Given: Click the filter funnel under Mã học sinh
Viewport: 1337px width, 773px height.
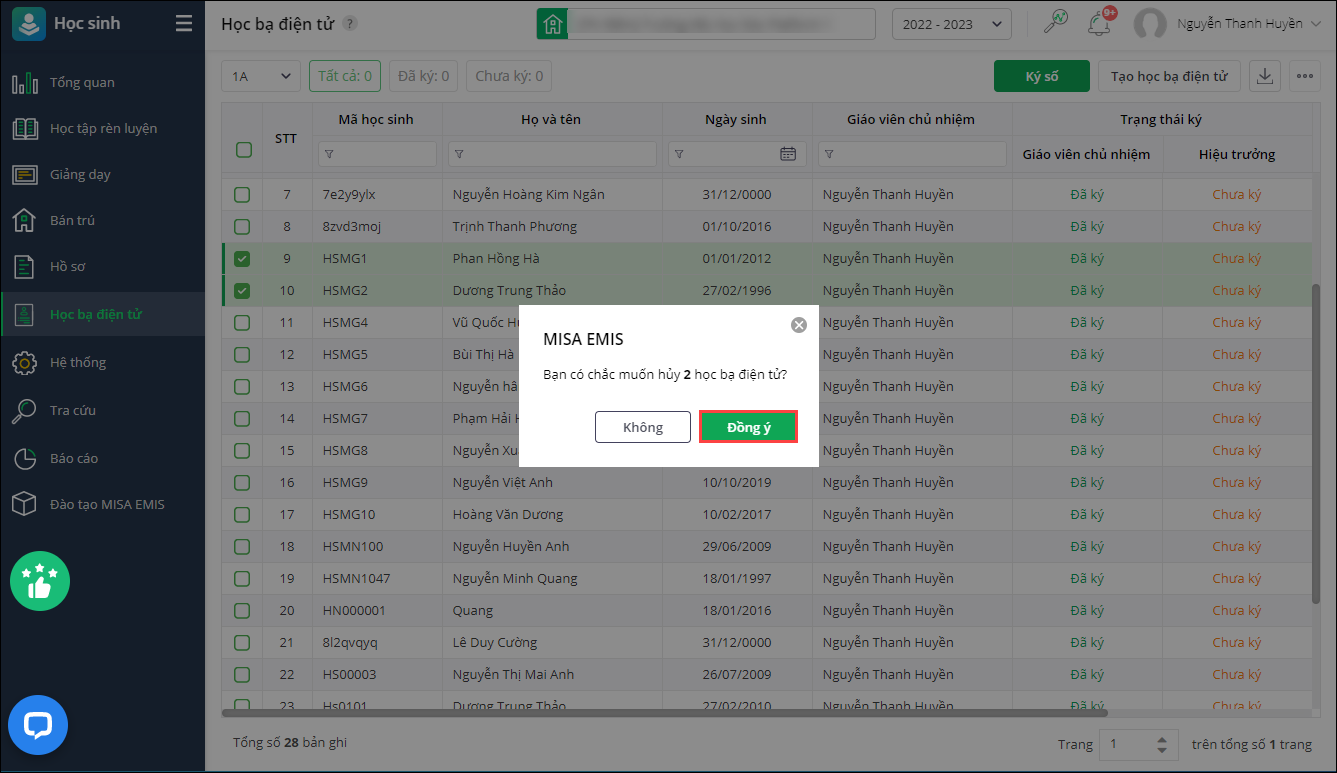Looking at the screenshot, I should click(329, 154).
